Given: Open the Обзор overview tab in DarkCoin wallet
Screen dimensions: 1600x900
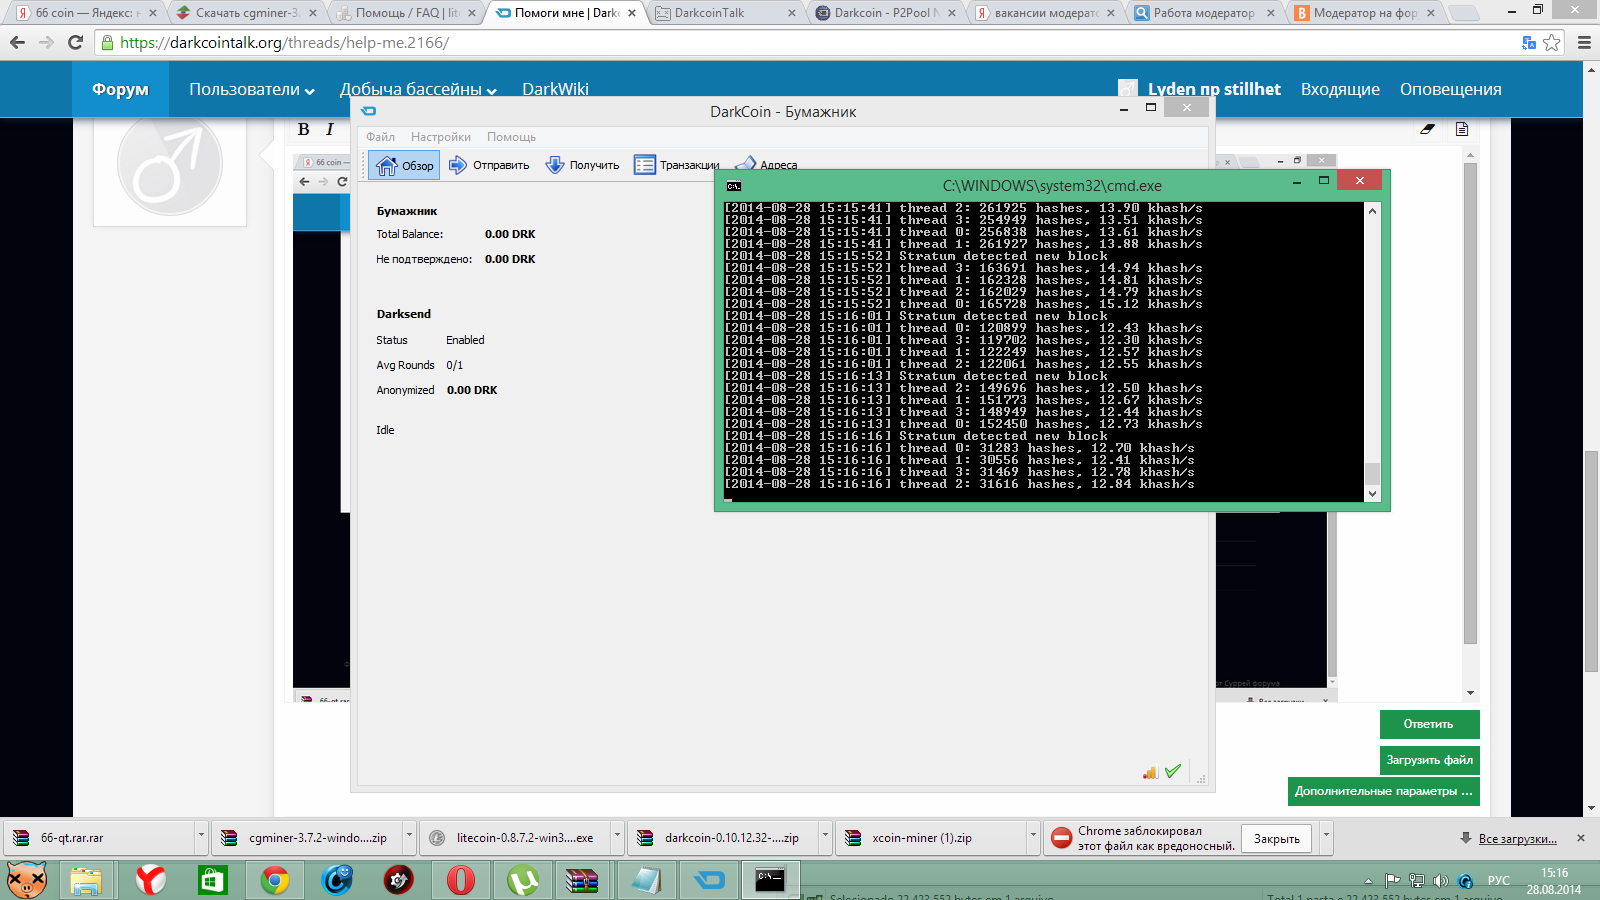Looking at the screenshot, I should [404, 165].
